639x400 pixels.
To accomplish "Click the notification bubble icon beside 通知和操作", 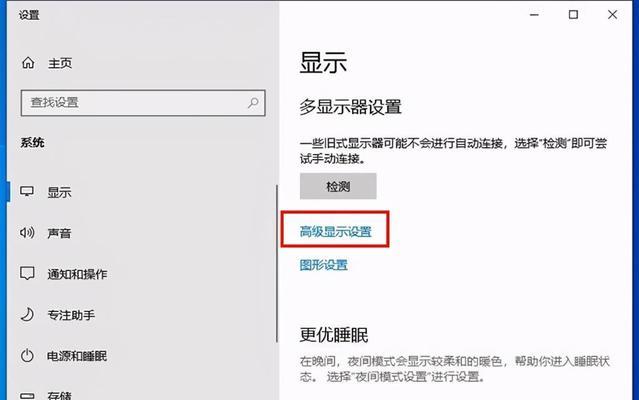I will coord(27,273).
